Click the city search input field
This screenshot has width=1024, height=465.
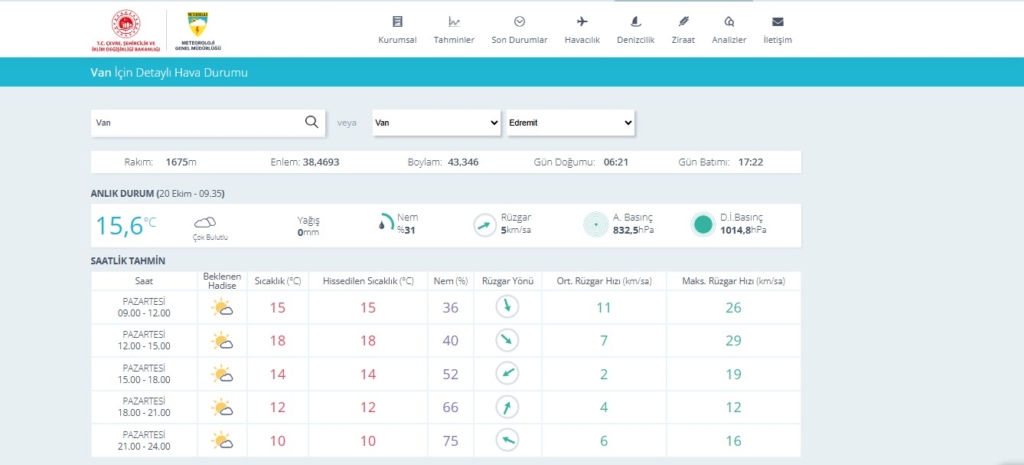pos(197,122)
